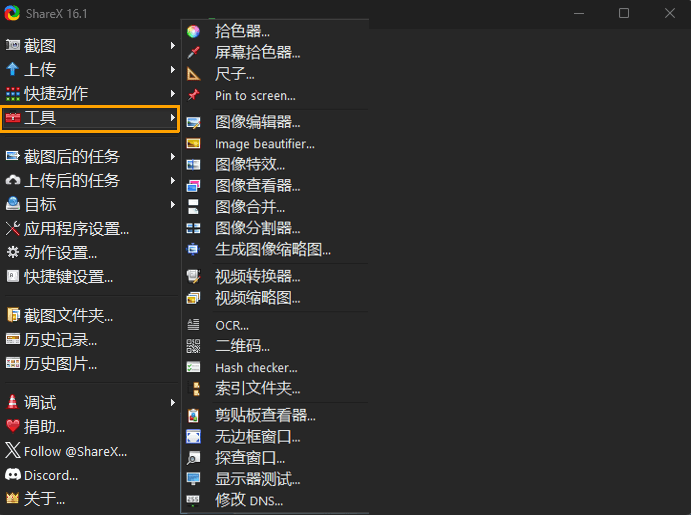
Task: Click the QR code icon for 二维码
Action: pyautogui.click(x=193, y=346)
